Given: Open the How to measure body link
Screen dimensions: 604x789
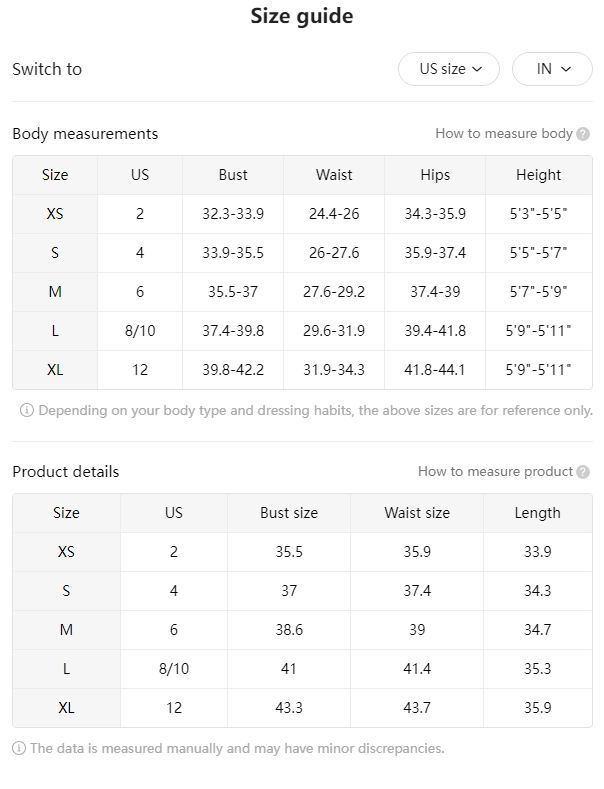Looking at the screenshot, I should [504, 133].
